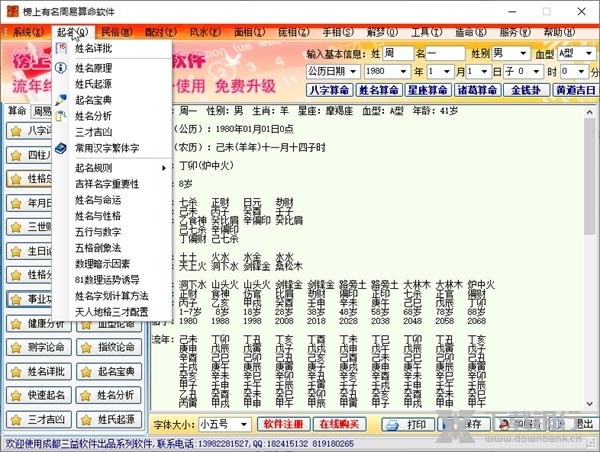Open the year dropdown showing 1980
Image resolution: width=600 pixels, height=452 pixels.
tap(403, 71)
